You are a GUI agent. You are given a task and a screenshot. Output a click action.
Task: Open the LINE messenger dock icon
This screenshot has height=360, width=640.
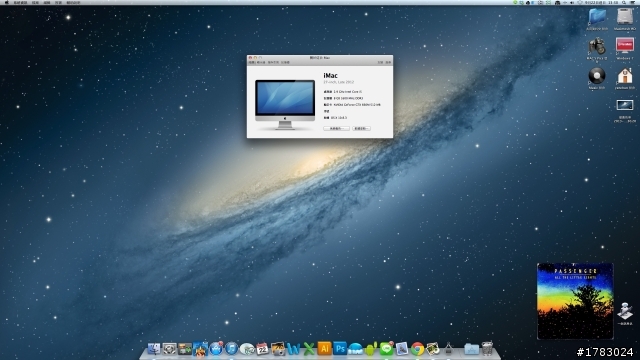point(387,349)
